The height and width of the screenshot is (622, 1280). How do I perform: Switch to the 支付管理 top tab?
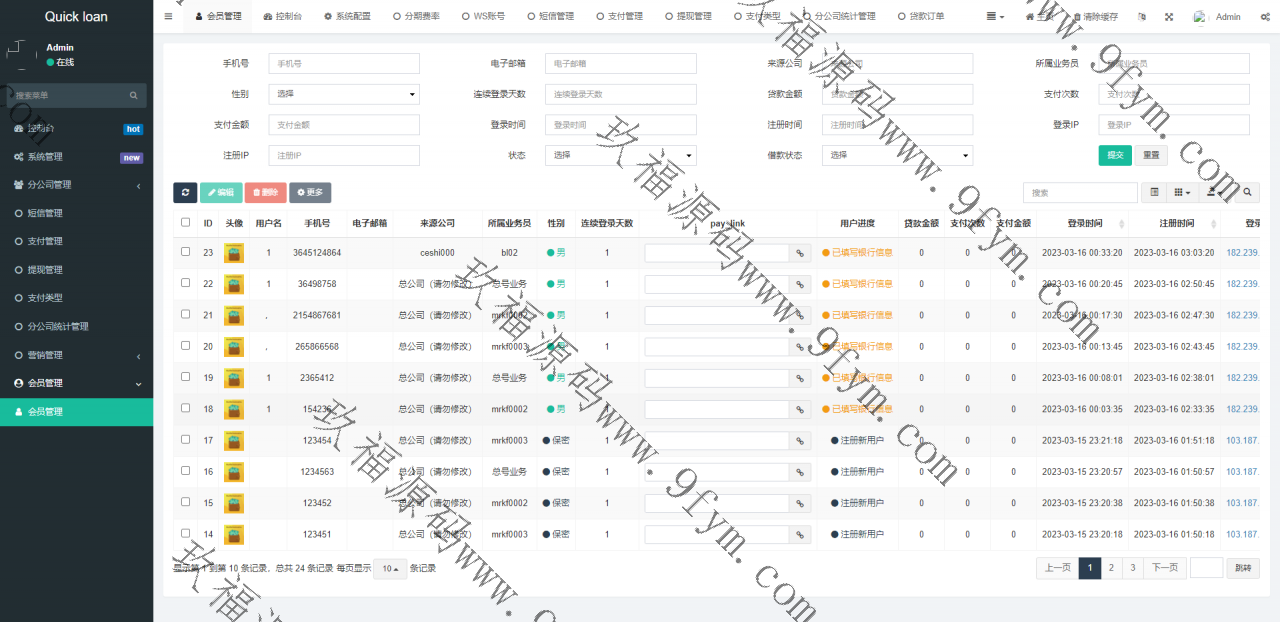pos(619,17)
